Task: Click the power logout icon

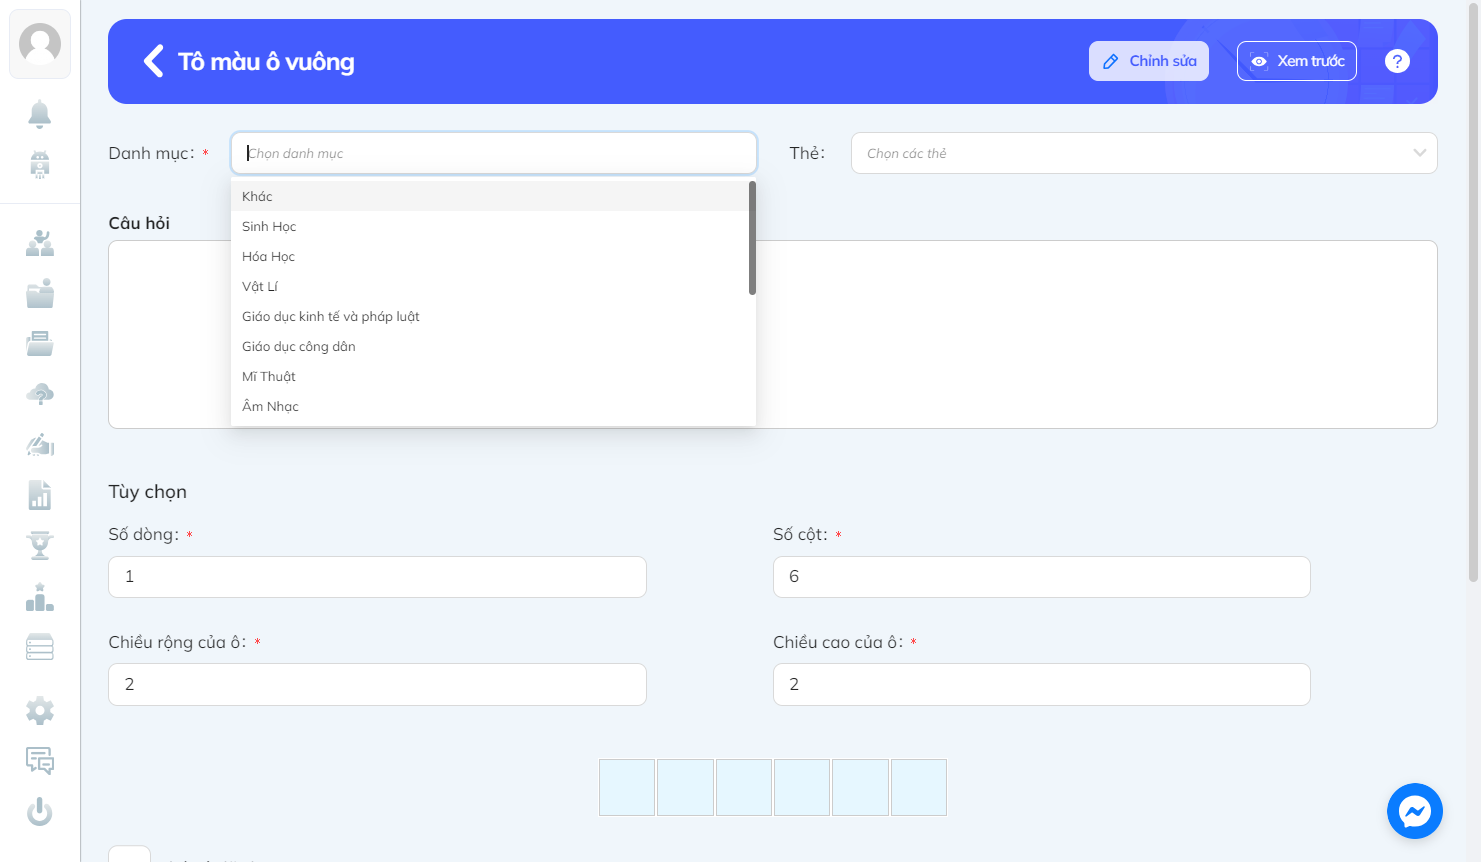Action: click(x=40, y=811)
